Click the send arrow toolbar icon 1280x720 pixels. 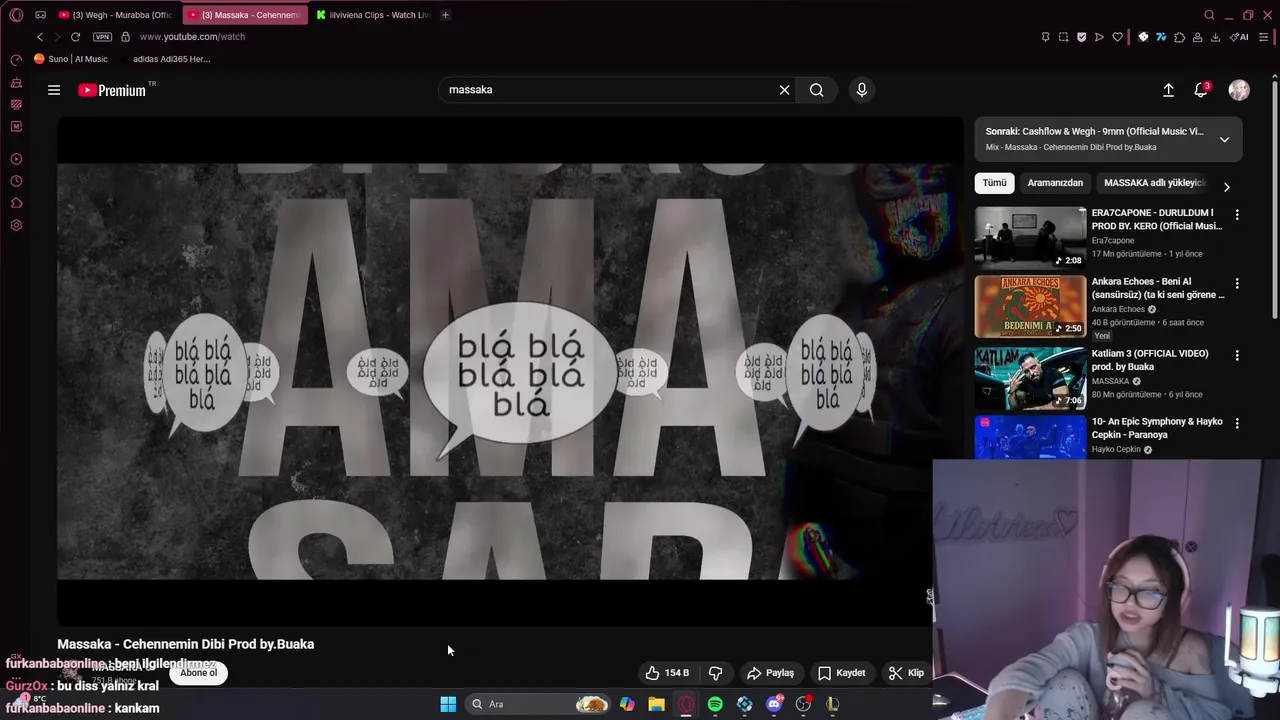1099,37
